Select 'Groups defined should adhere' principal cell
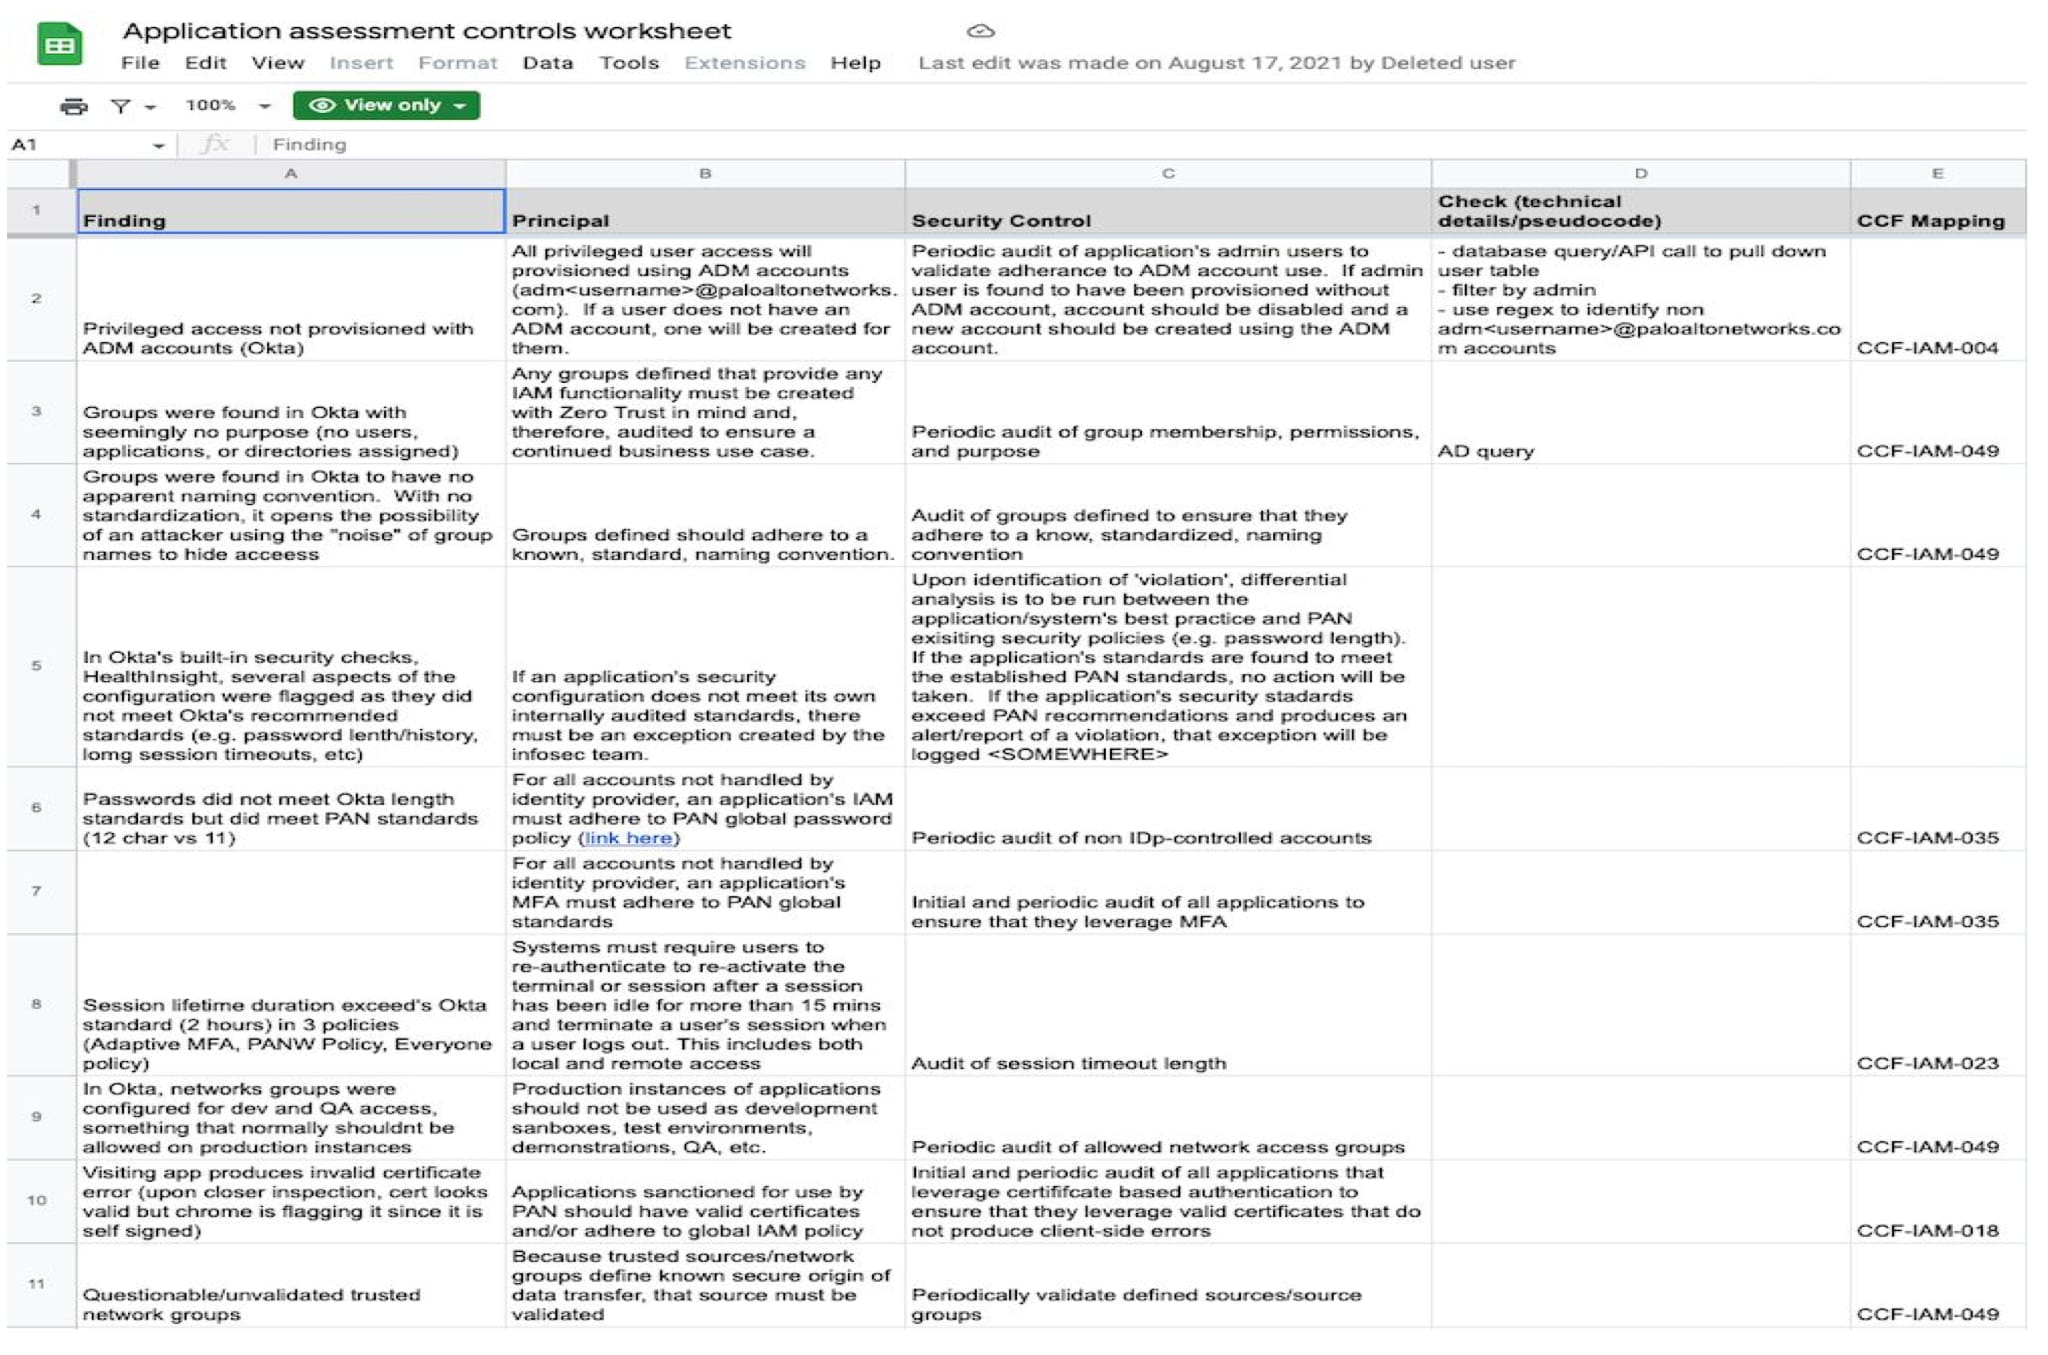Viewport: 2048px width, 1355px height. 705,515
